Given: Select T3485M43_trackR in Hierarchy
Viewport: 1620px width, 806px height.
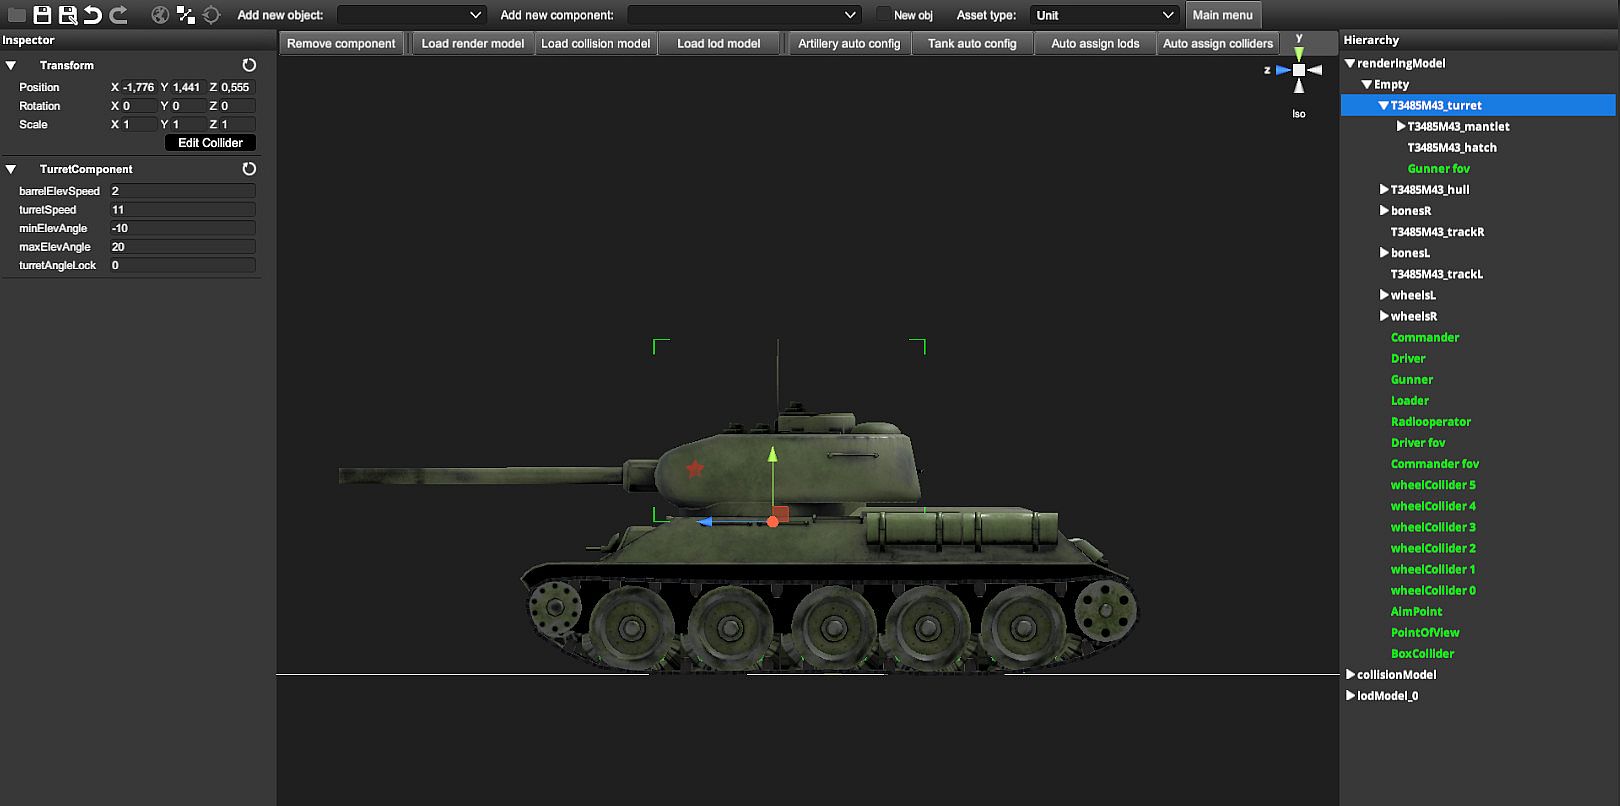Looking at the screenshot, I should tap(1437, 231).
